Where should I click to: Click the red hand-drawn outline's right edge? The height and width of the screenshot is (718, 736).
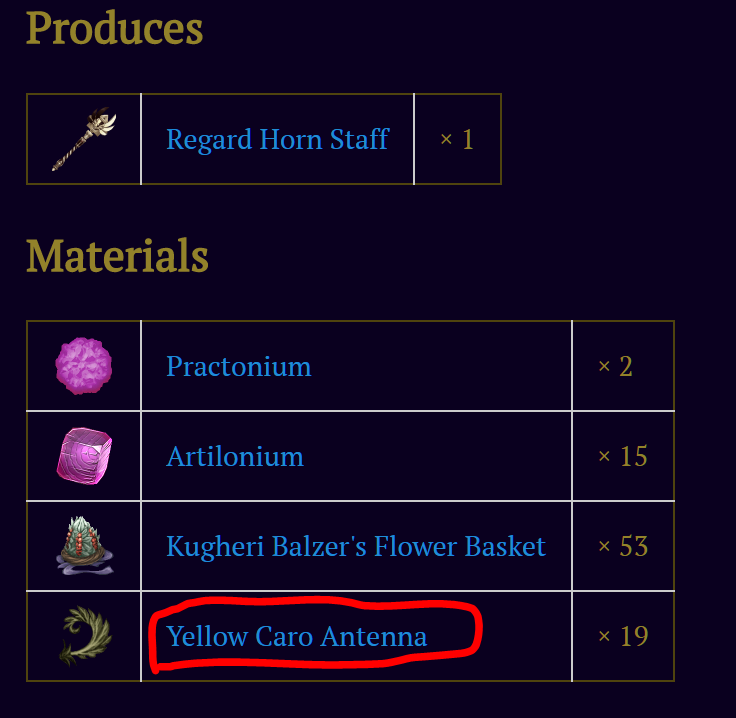pos(480,630)
